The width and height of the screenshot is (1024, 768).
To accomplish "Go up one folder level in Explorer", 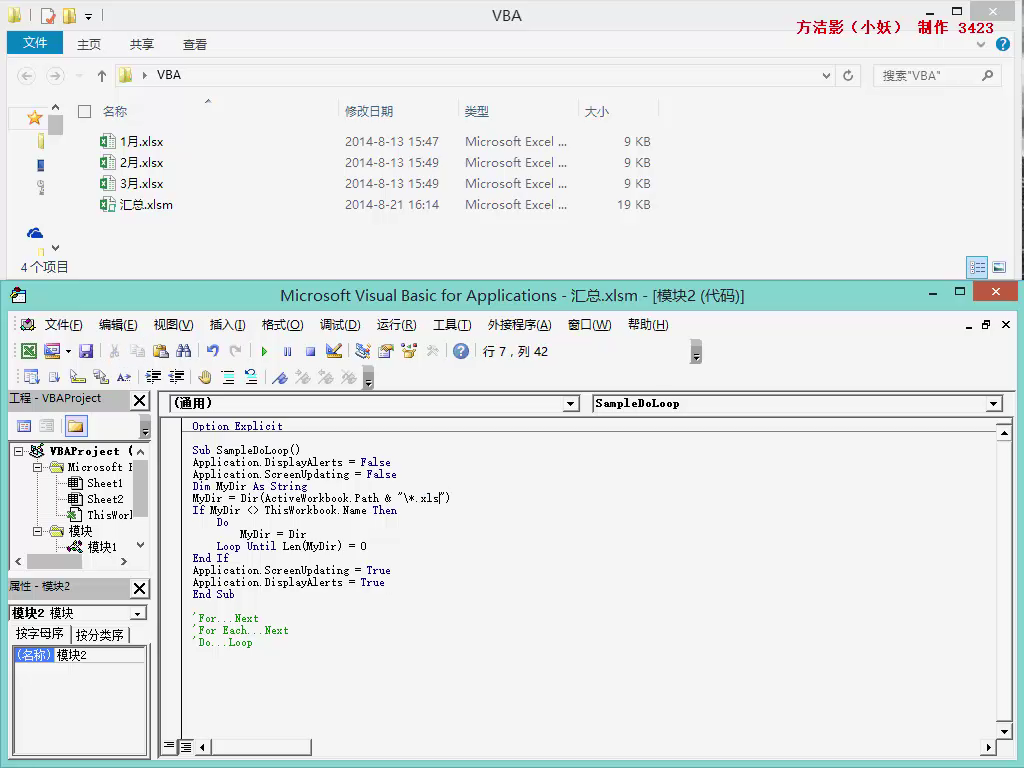I will [101, 76].
